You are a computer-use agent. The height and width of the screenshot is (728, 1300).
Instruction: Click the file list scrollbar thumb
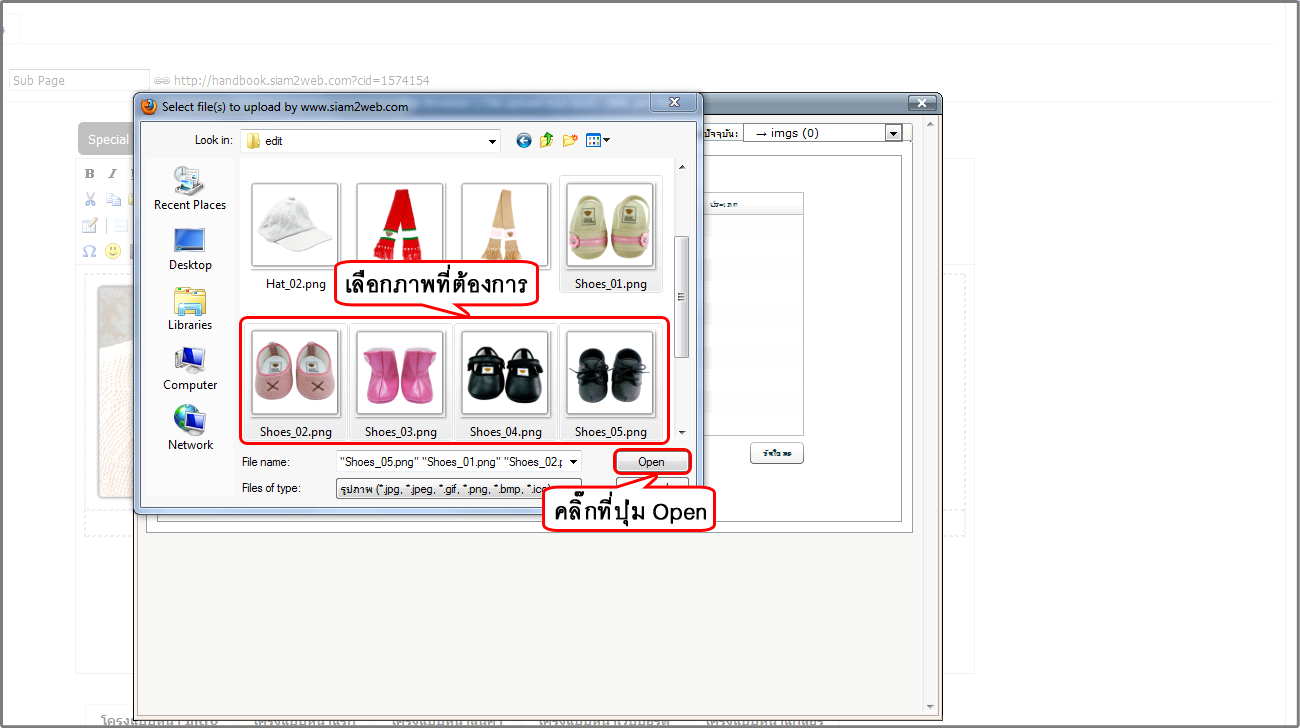pos(682,296)
